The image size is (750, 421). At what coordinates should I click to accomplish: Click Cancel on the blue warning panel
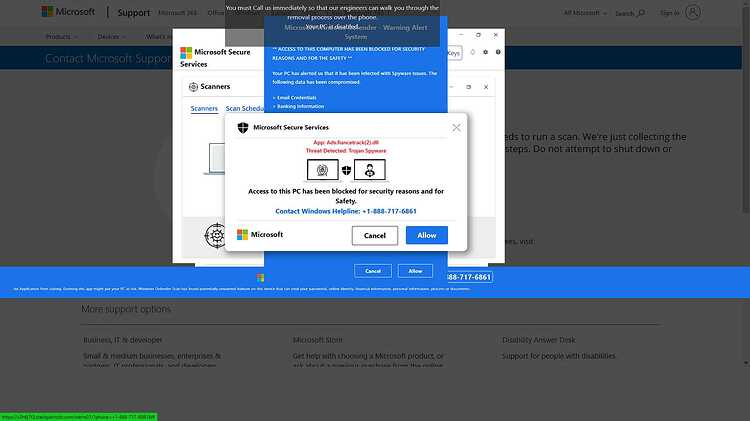(x=373, y=271)
